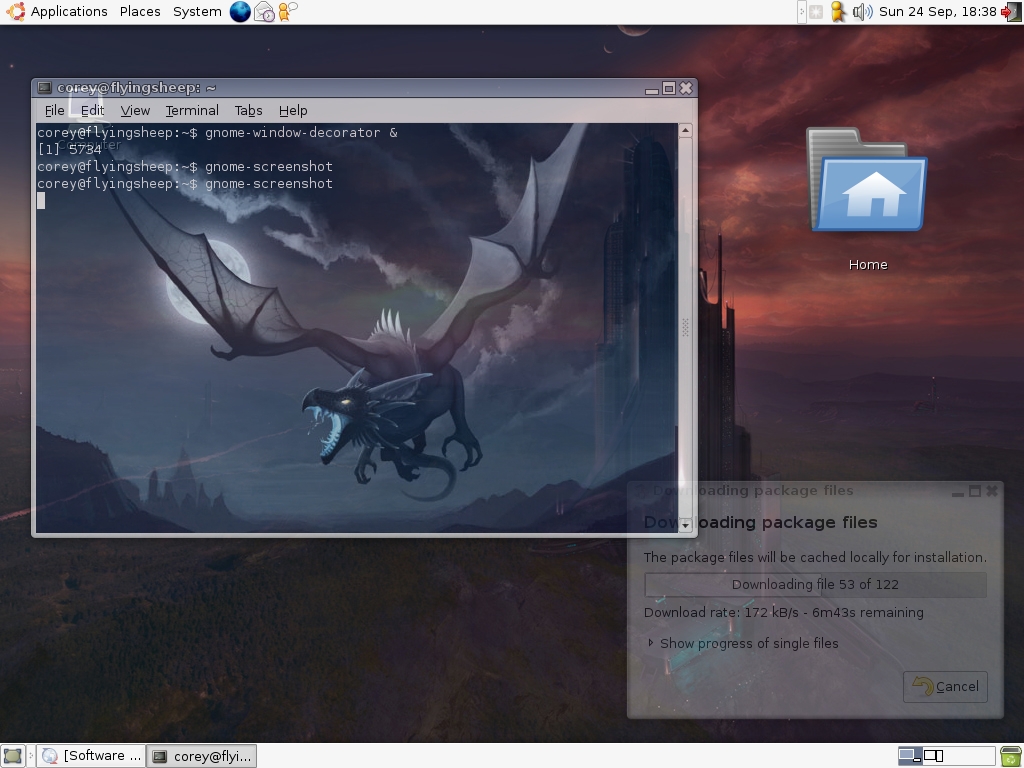The height and width of the screenshot is (768, 1024).
Task: Open the terminal's Edit menu
Action: pos(92,110)
